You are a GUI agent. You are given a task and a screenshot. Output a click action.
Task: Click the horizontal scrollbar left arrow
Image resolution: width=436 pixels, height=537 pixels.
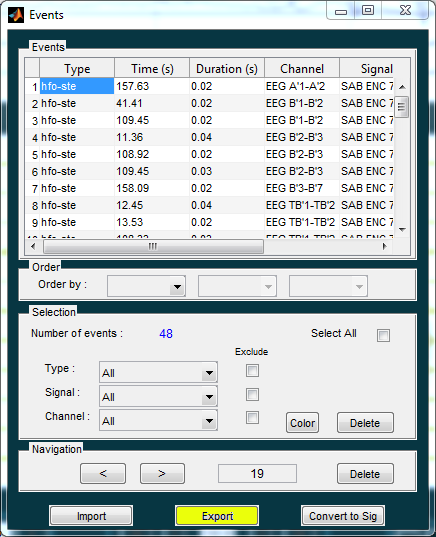coord(33,246)
